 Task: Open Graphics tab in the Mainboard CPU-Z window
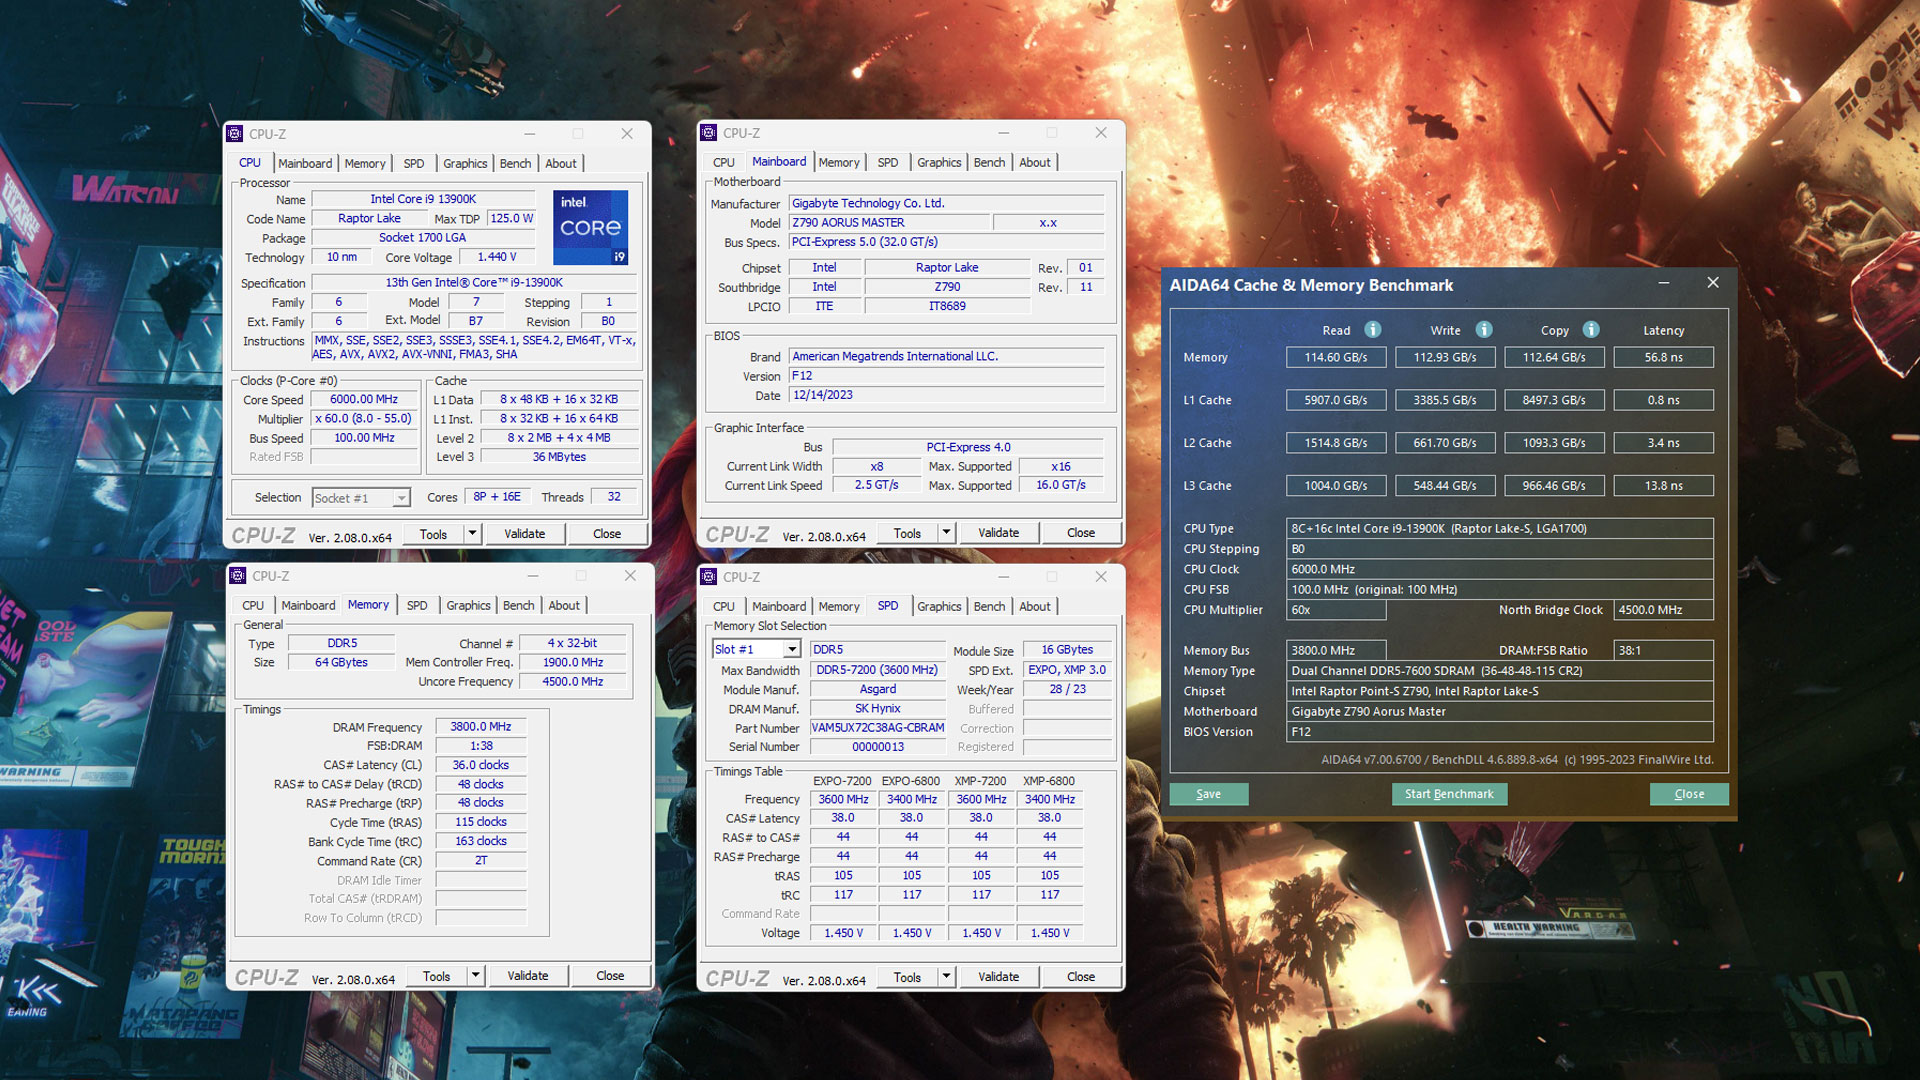pyautogui.click(x=939, y=162)
